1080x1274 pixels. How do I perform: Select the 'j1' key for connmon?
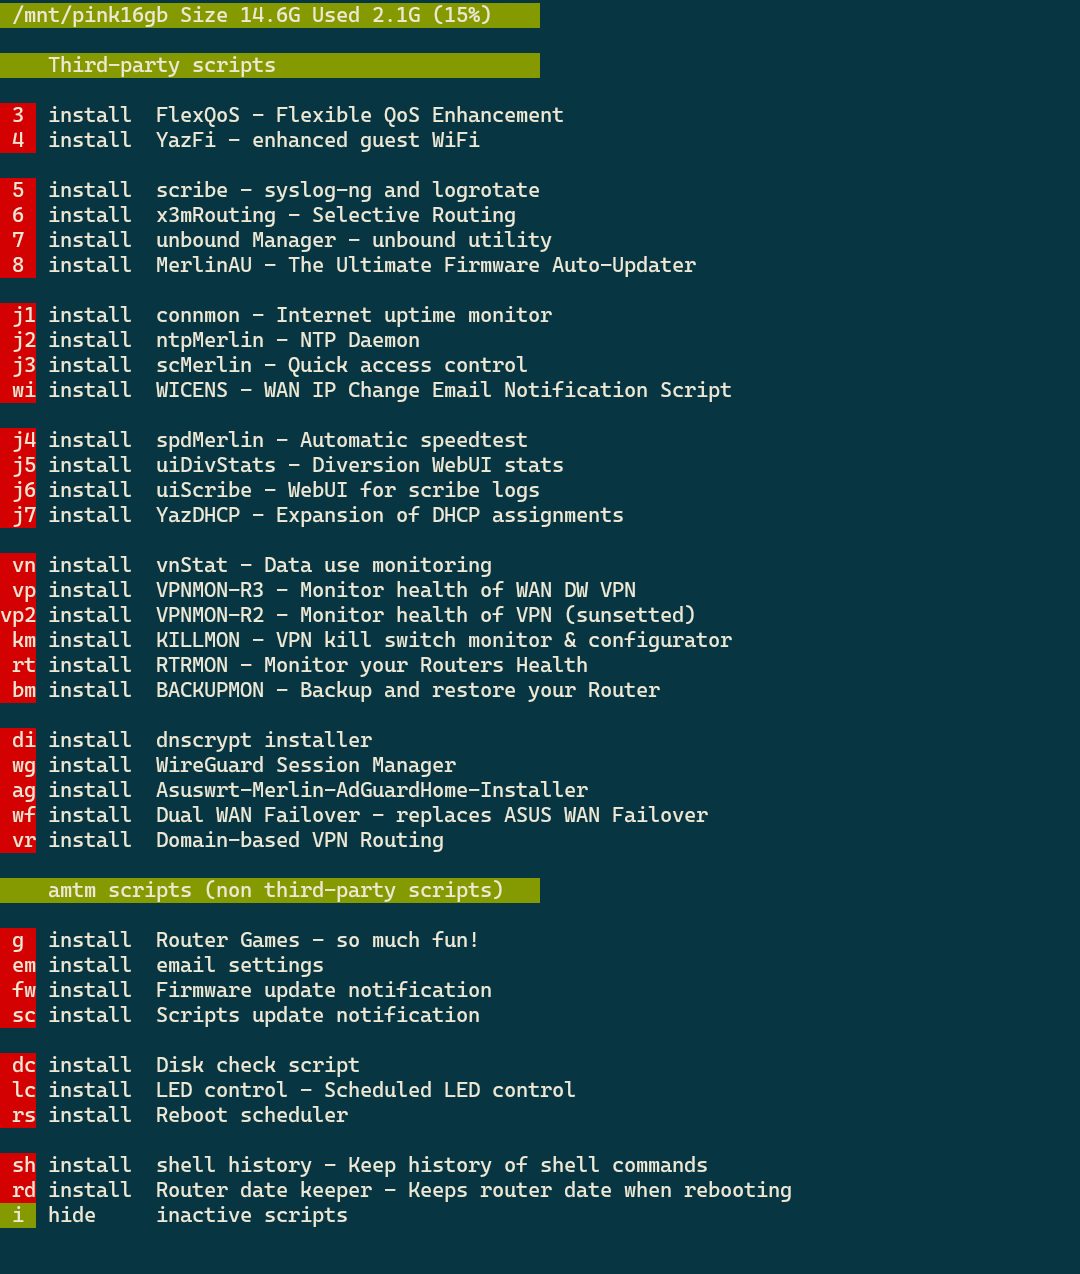click(x=22, y=315)
